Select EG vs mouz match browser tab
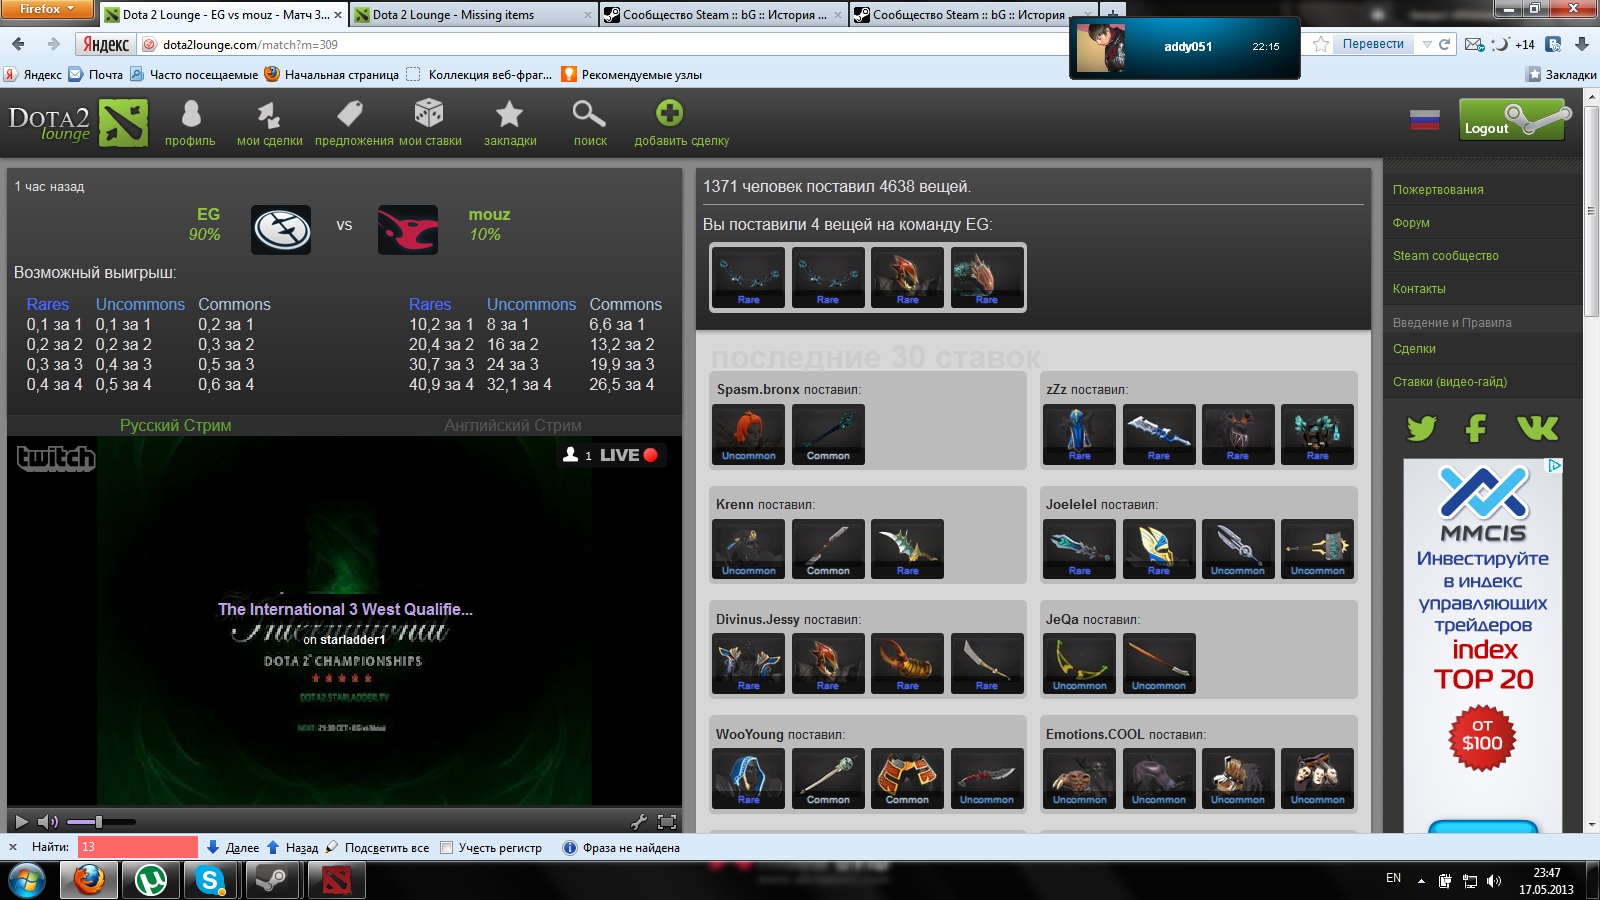This screenshot has height=900, width=1600. point(222,15)
